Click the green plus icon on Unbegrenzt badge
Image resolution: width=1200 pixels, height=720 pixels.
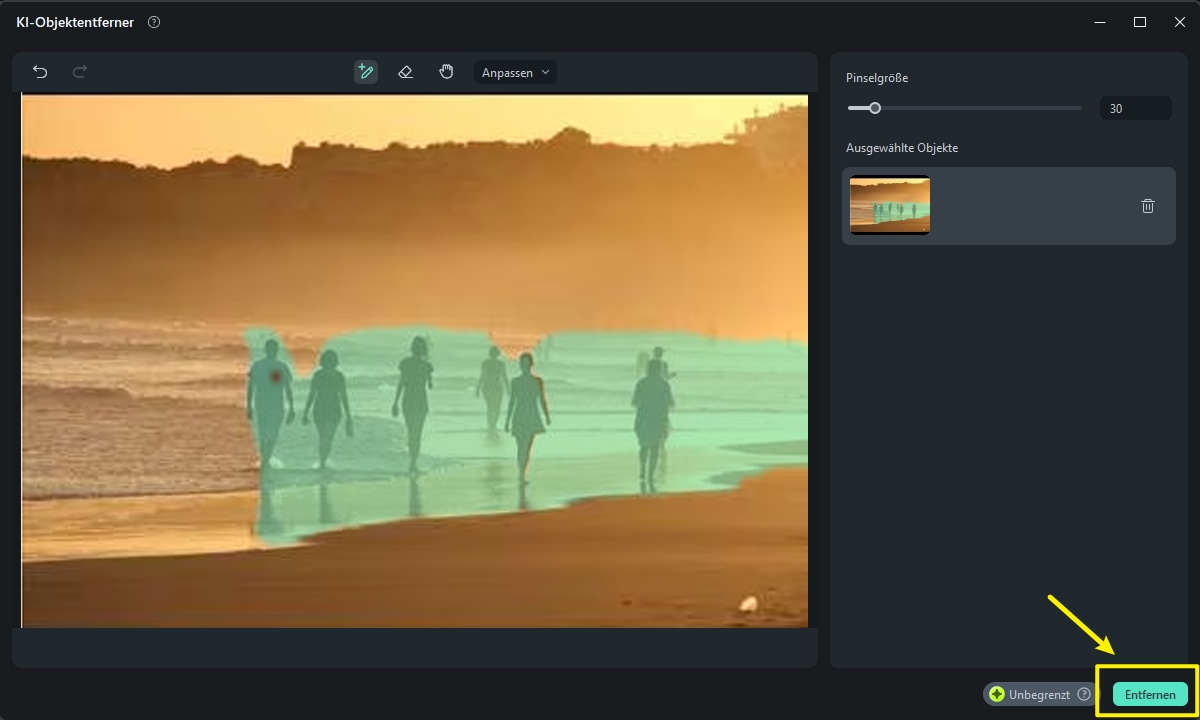coord(997,694)
